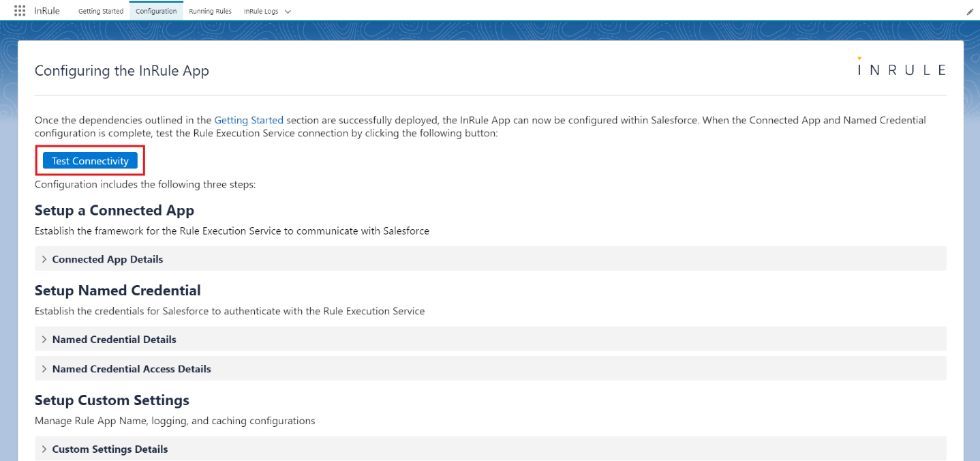Expand the Named Credential Access Details chevron

pos(44,369)
